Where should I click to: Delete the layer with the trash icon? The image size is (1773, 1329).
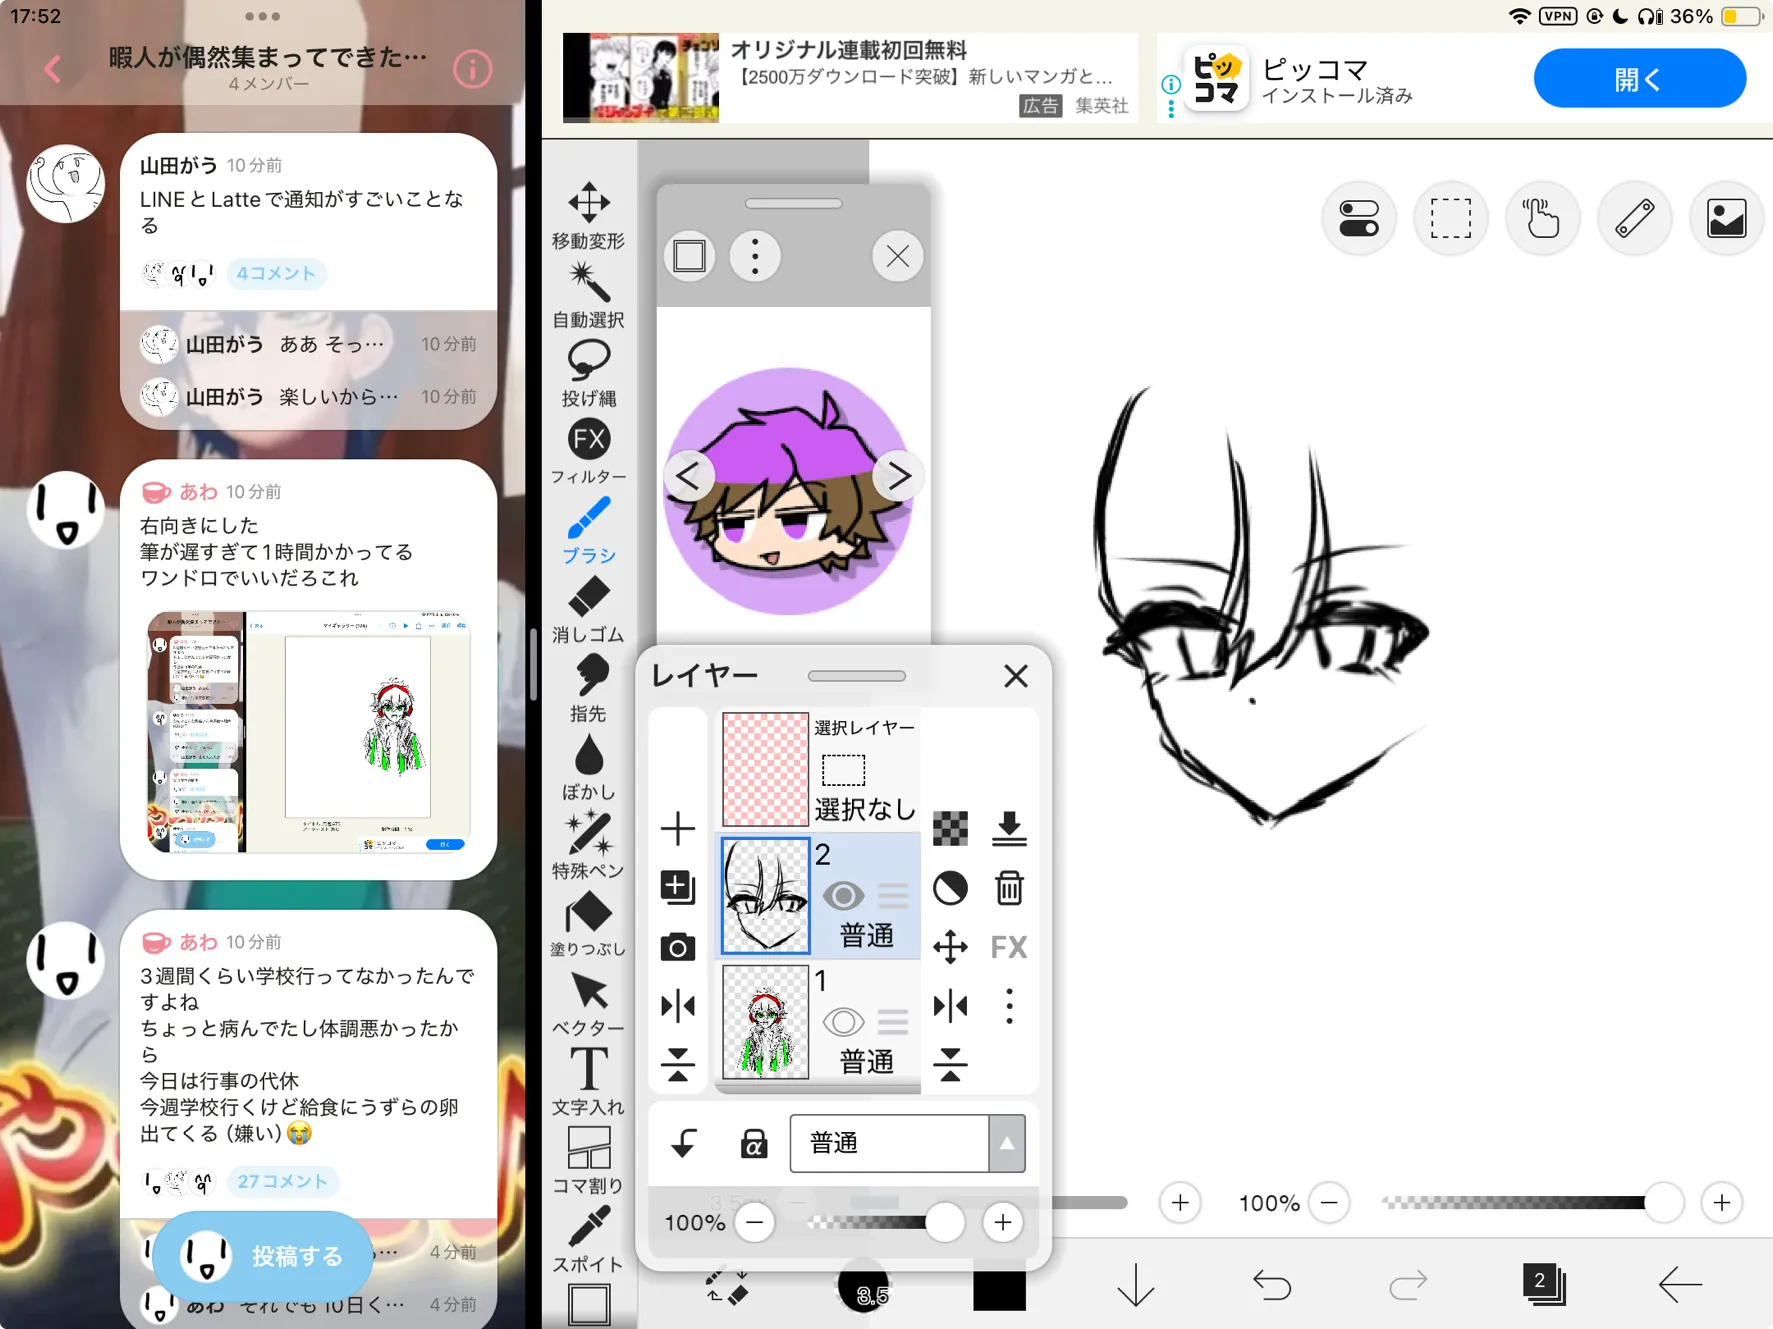(x=1009, y=887)
